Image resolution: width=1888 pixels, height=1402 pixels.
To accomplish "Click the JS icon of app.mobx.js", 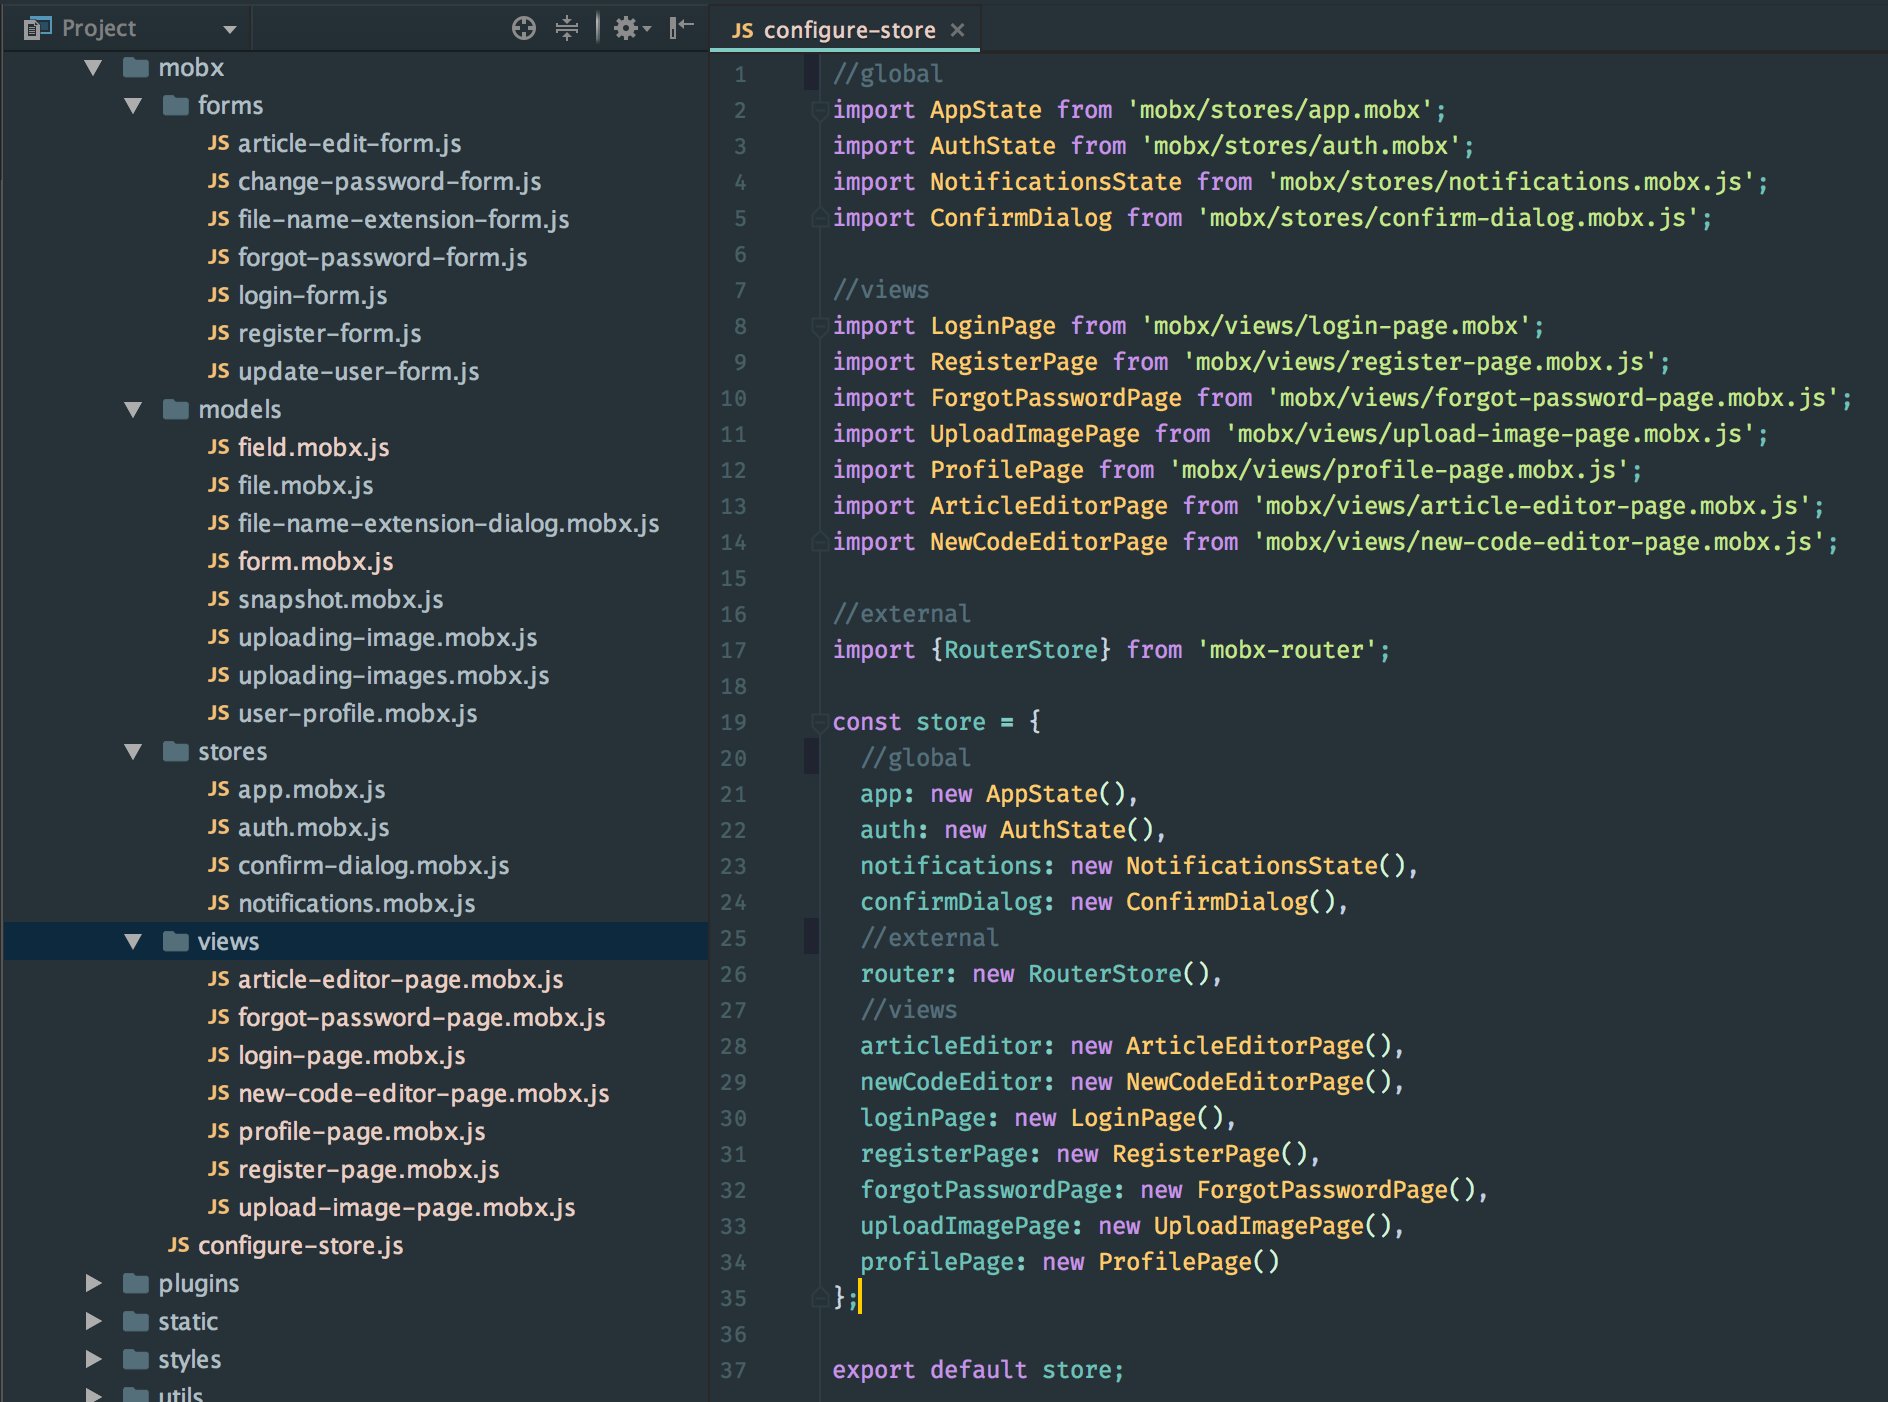I will (x=218, y=789).
